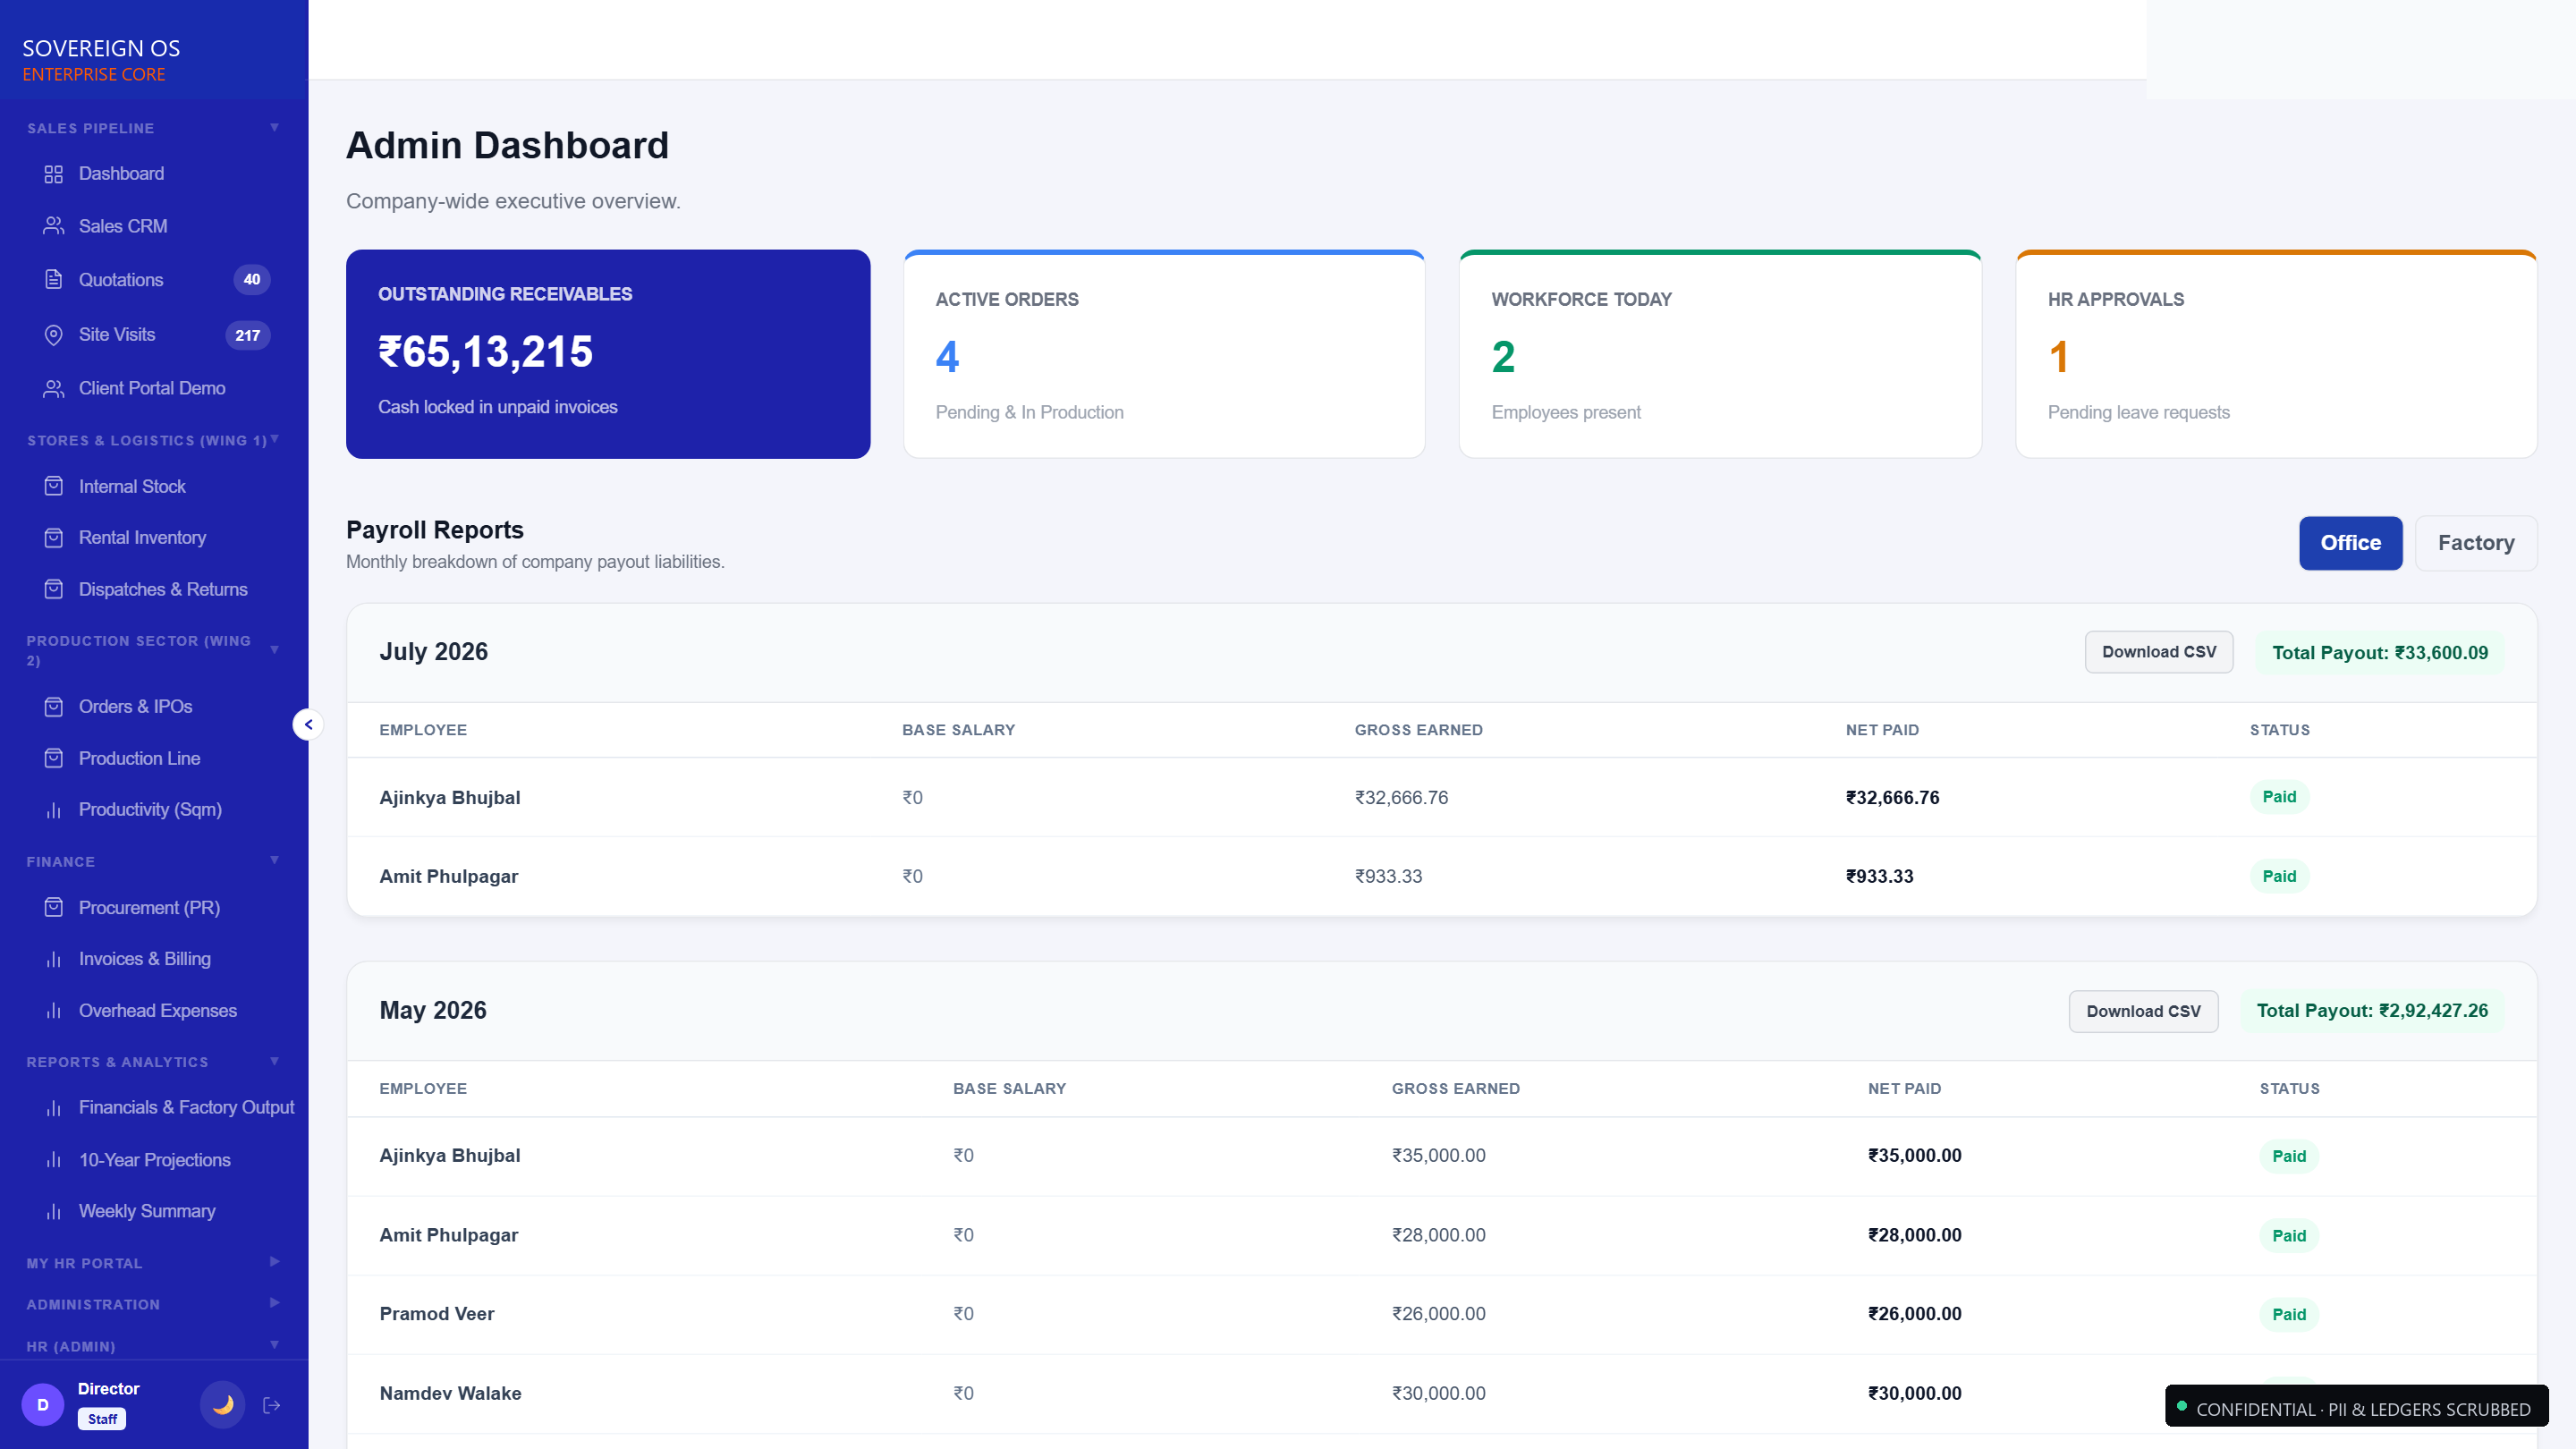Download CSV for May 2026 payroll
Viewport: 2576px width, 1449px height.
[2142, 1011]
